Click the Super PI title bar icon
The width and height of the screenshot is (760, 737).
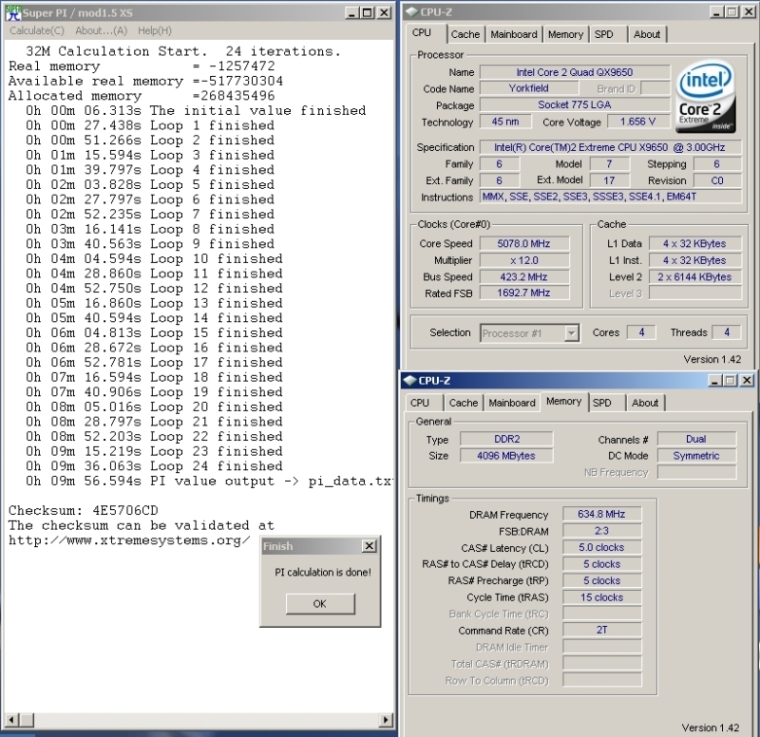pyautogui.click(x=14, y=13)
